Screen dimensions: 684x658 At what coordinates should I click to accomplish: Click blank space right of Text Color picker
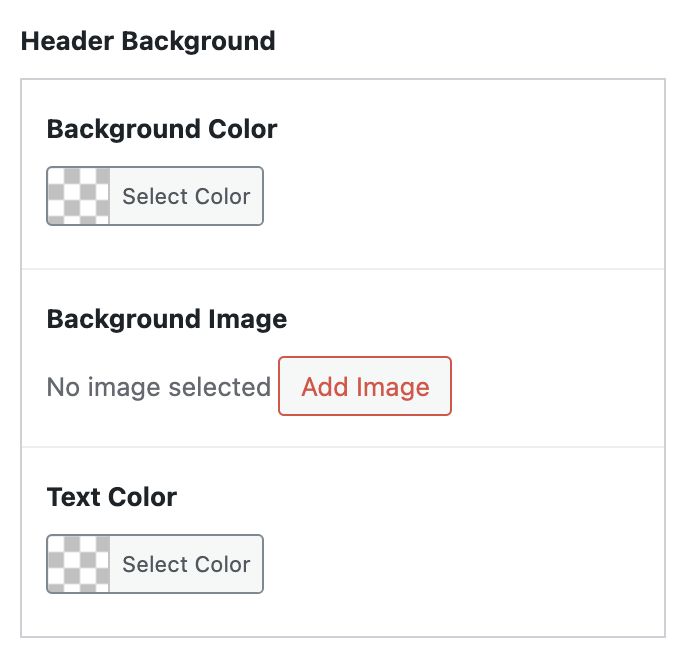(462, 564)
